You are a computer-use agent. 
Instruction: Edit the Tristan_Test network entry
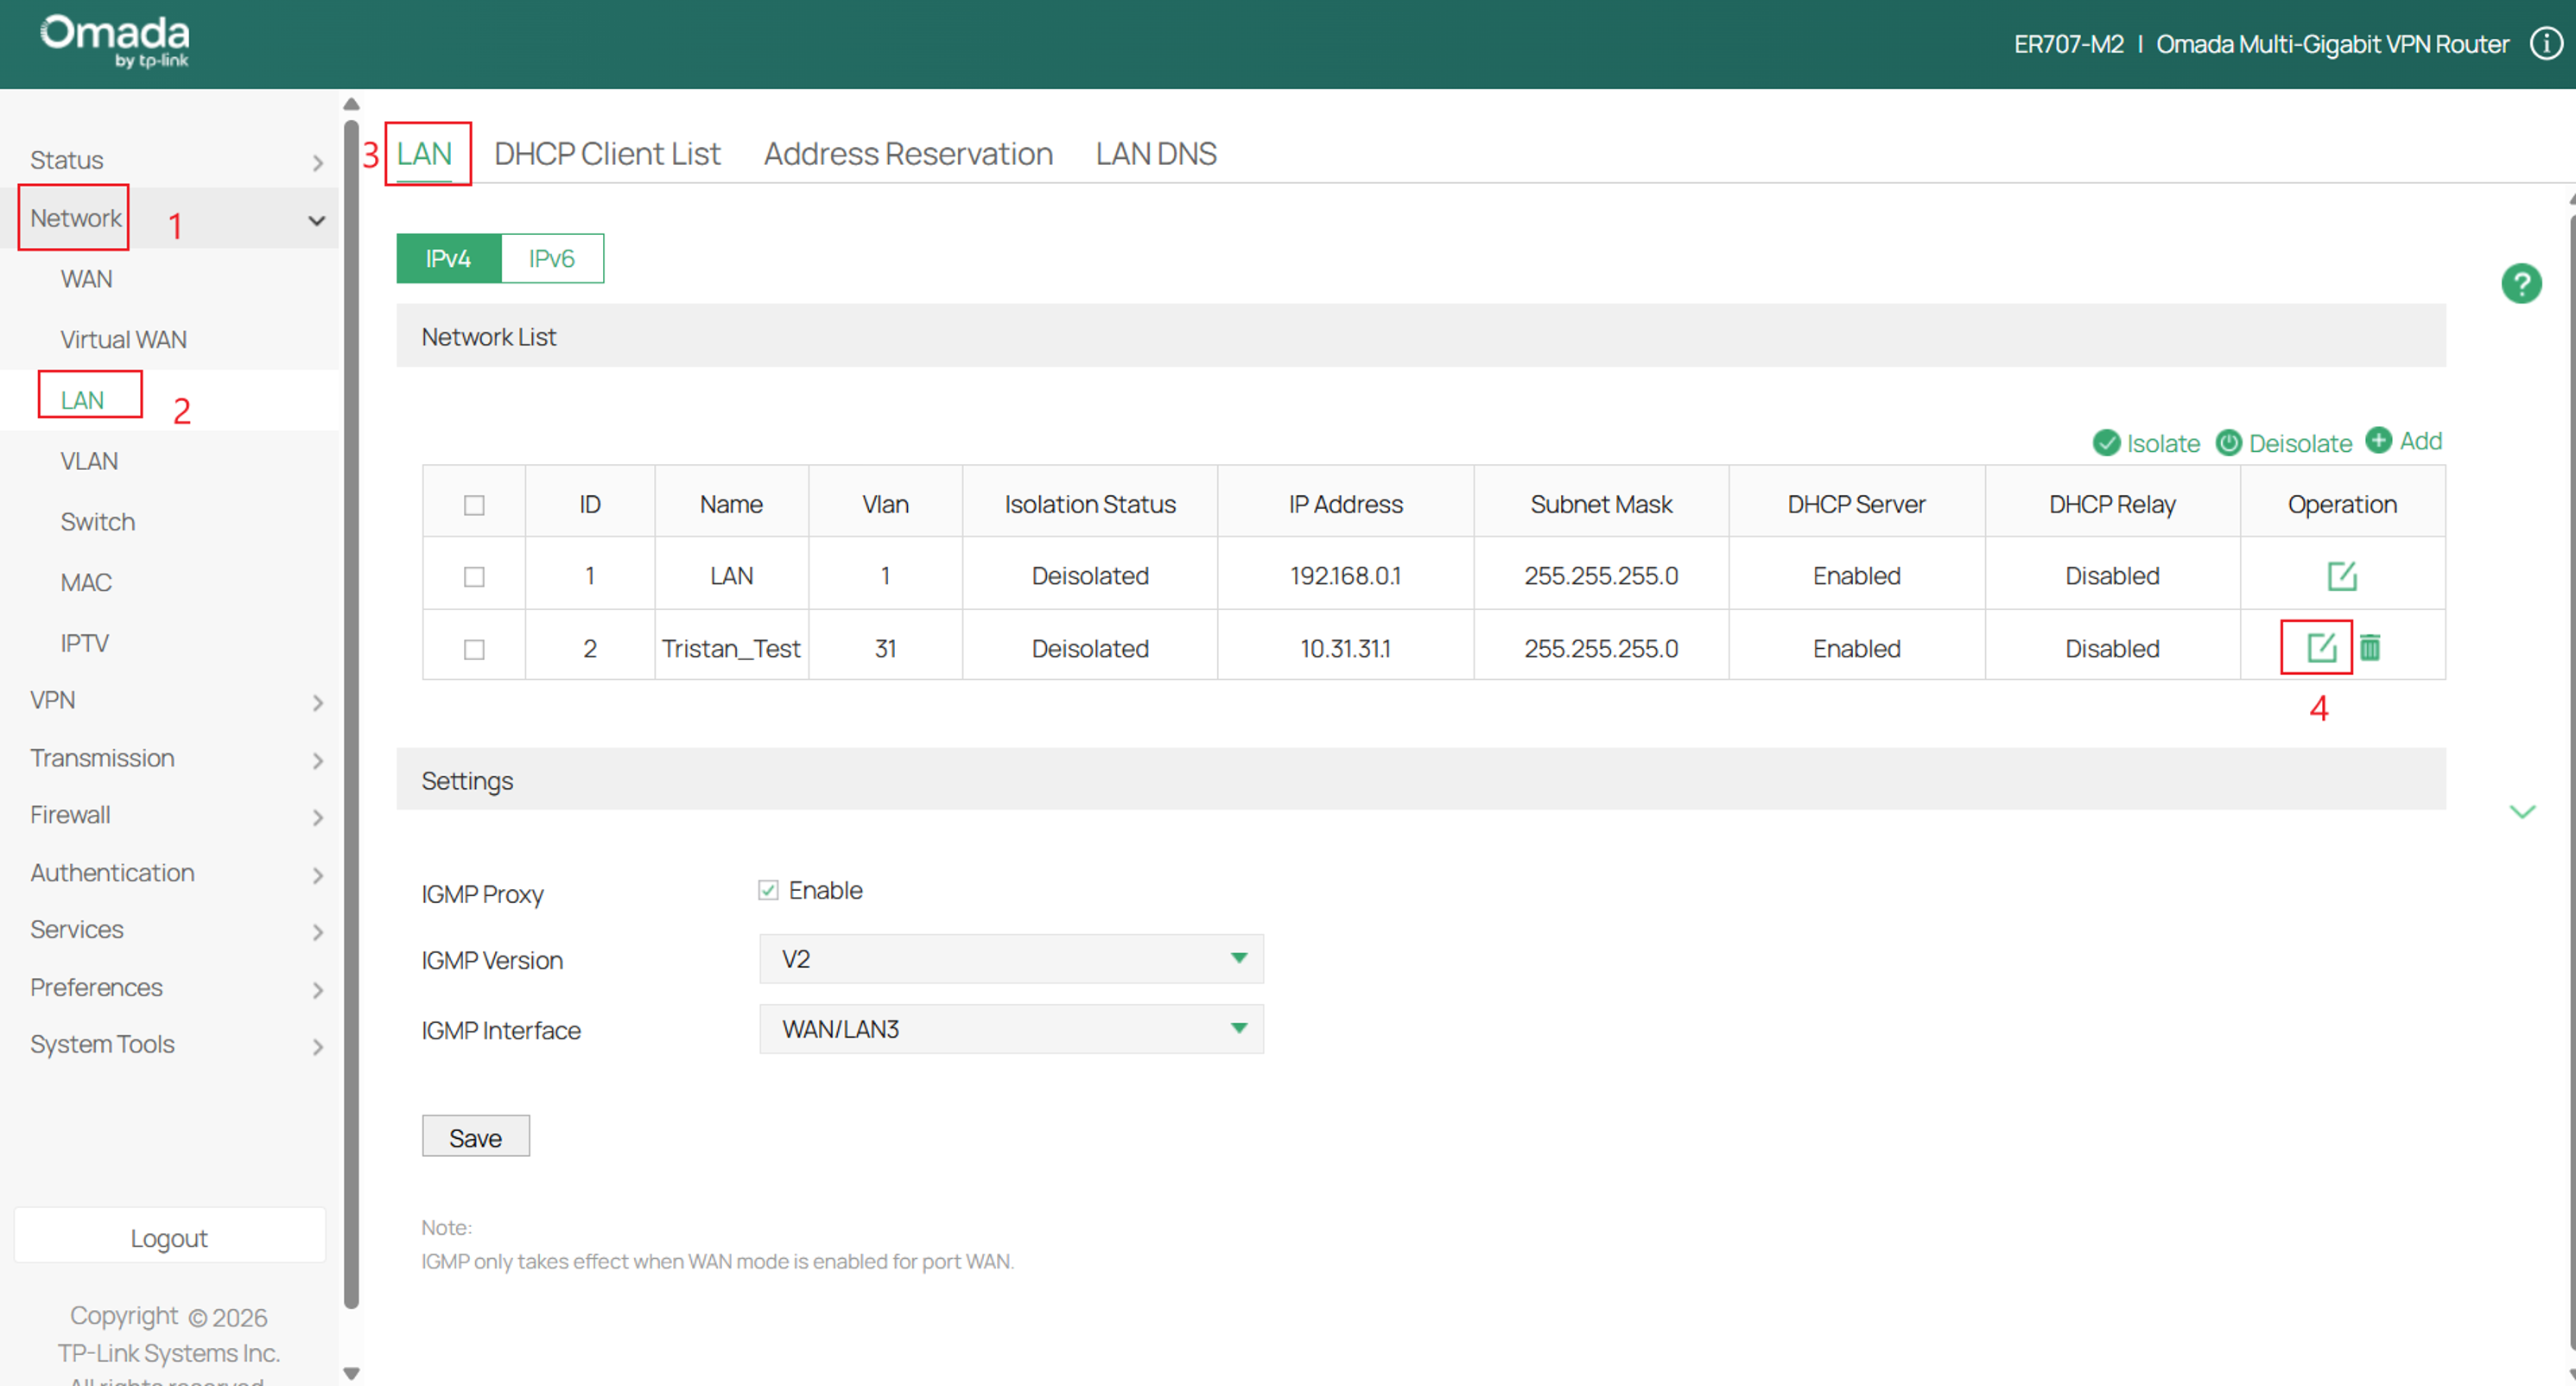pyautogui.click(x=2320, y=648)
